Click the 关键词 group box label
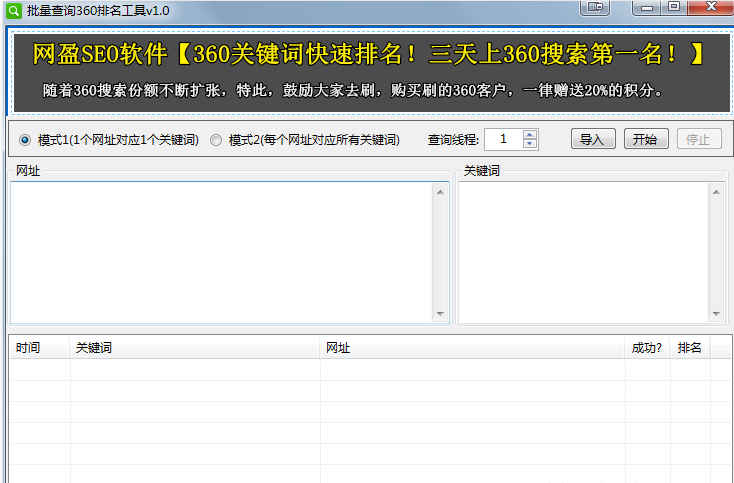The height and width of the screenshot is (483, 734). coord(482,171)
